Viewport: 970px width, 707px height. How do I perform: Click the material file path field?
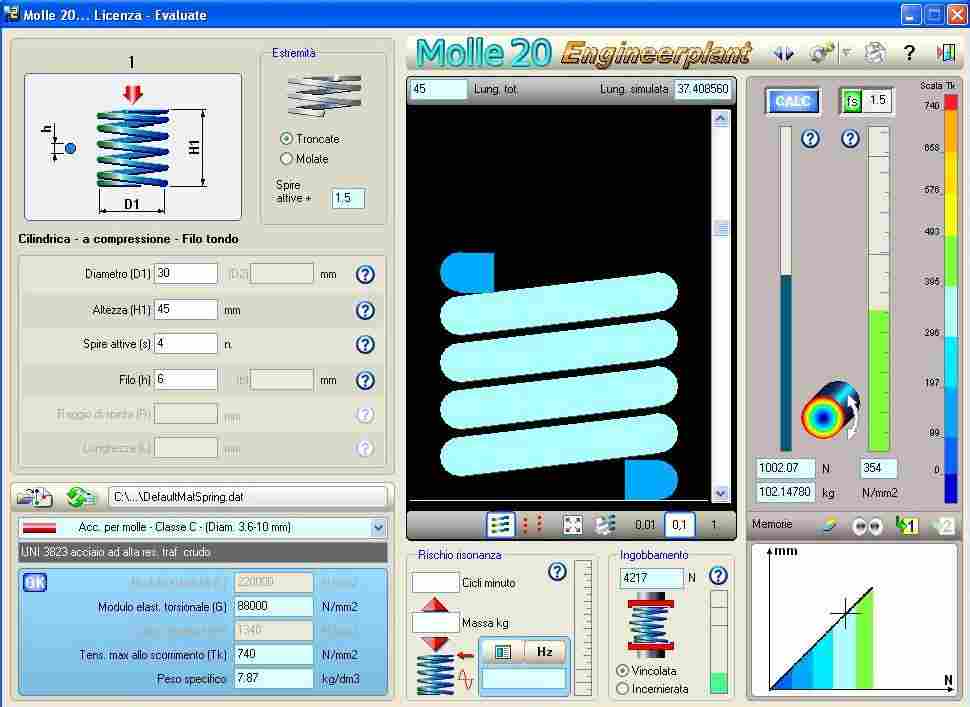coord(247,497)
